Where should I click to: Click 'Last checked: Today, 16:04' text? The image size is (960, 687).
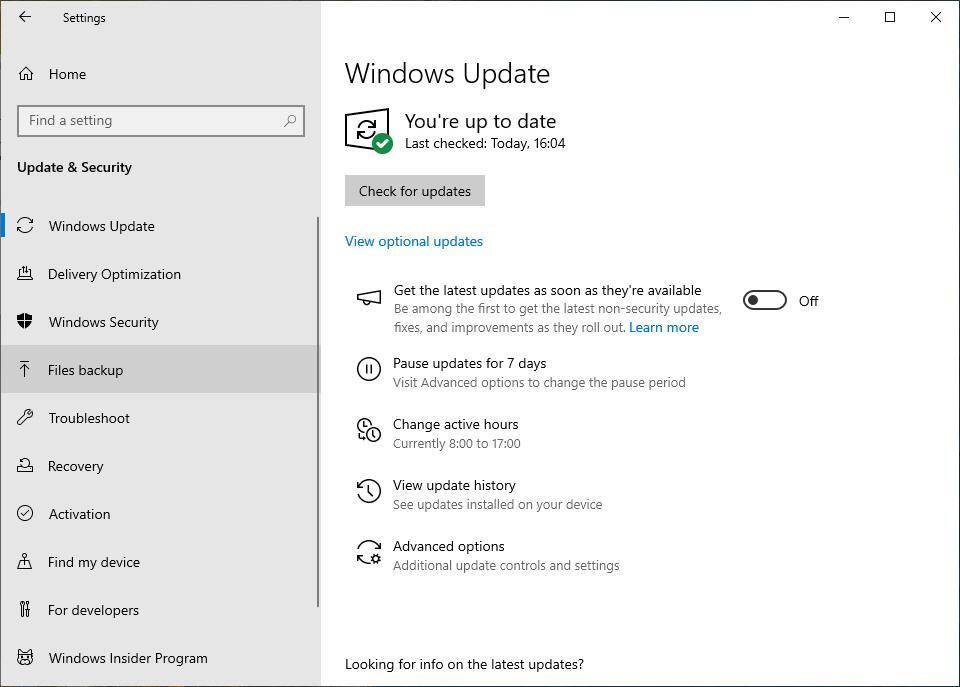[485, 143]
